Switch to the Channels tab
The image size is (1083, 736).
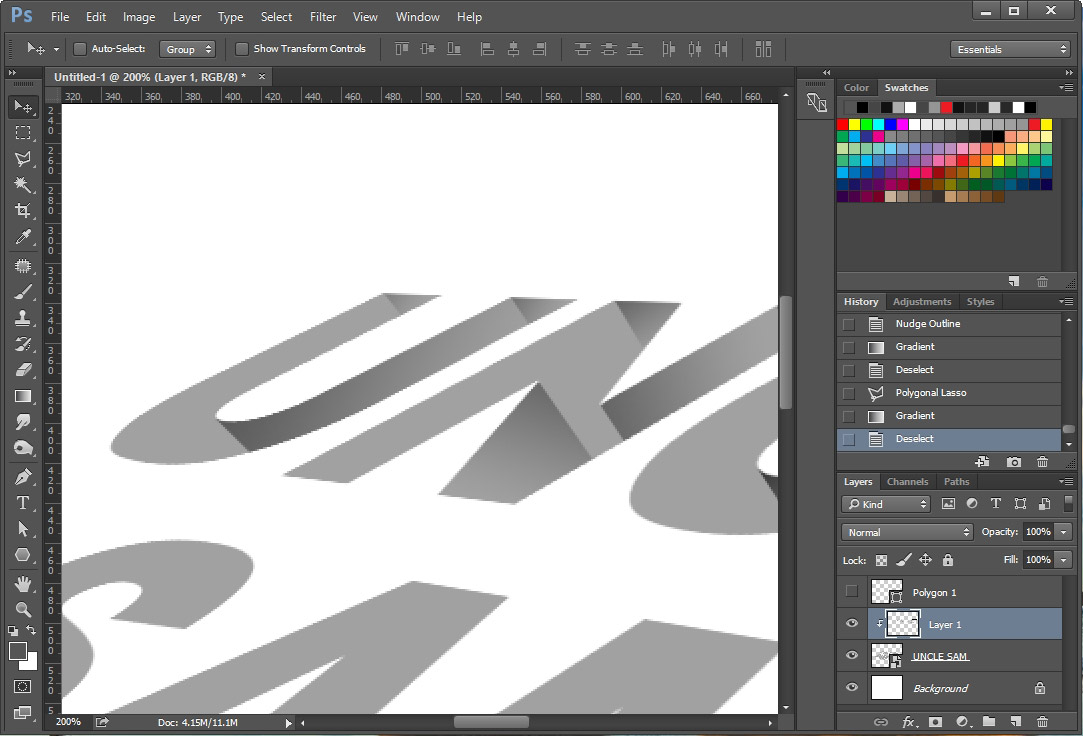tap(907, 481)
